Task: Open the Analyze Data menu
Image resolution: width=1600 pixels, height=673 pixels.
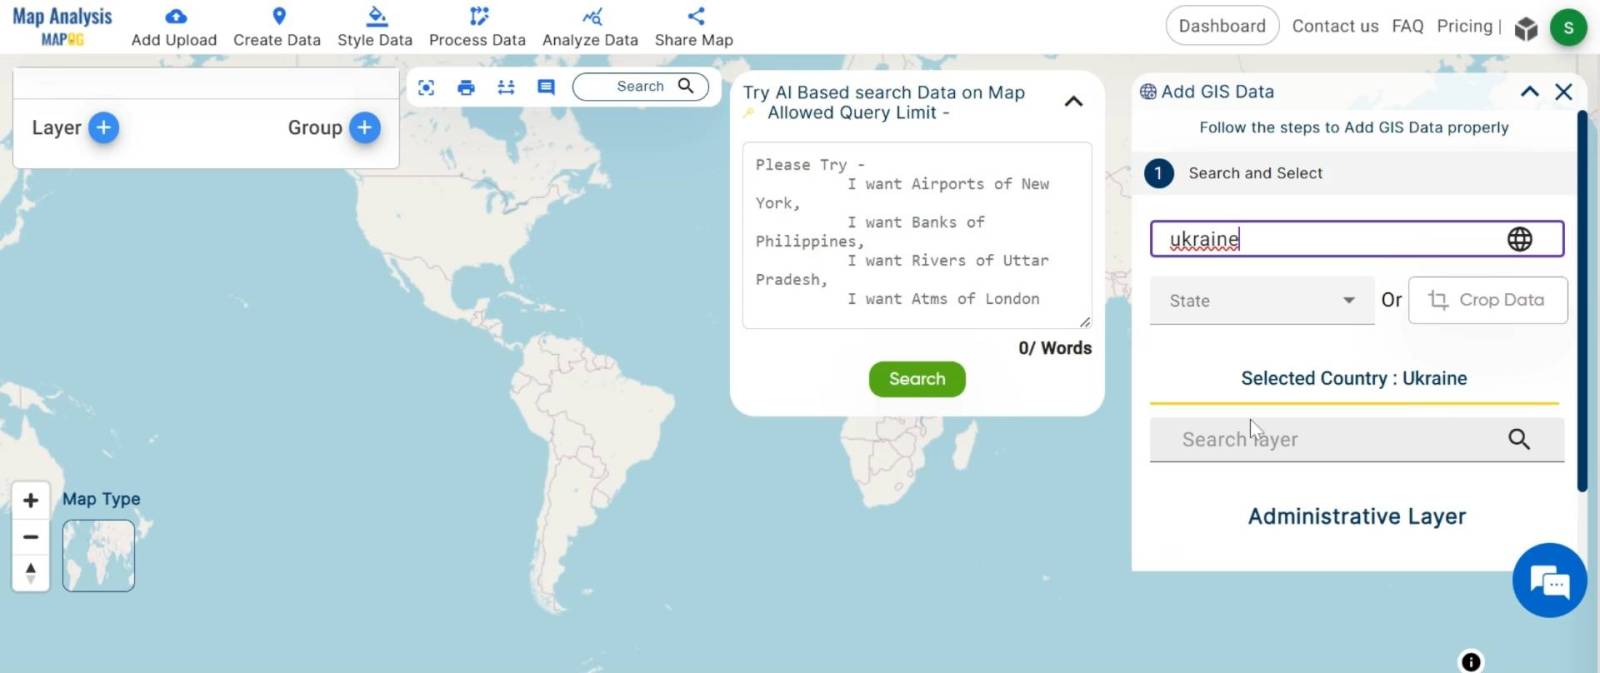Action: tap(590, 27)
